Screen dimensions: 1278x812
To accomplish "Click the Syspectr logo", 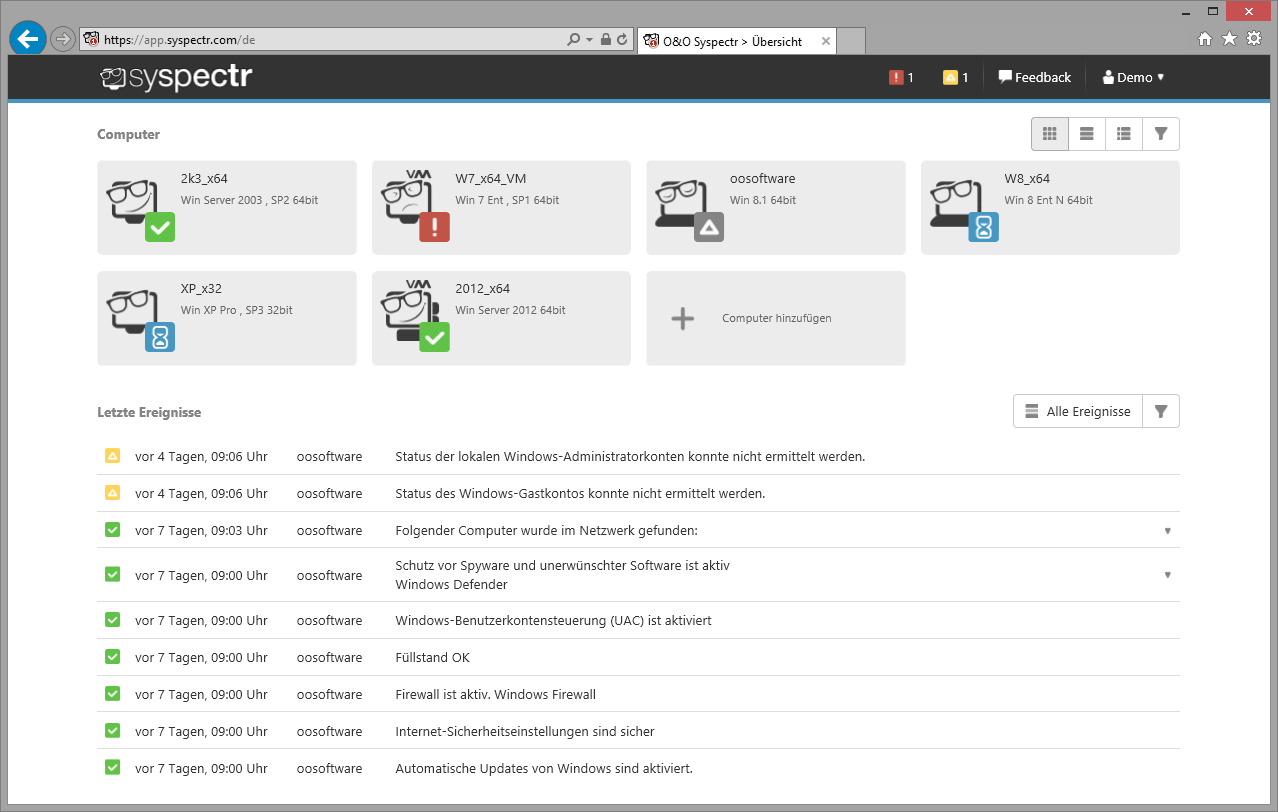I will pos(177,77).
